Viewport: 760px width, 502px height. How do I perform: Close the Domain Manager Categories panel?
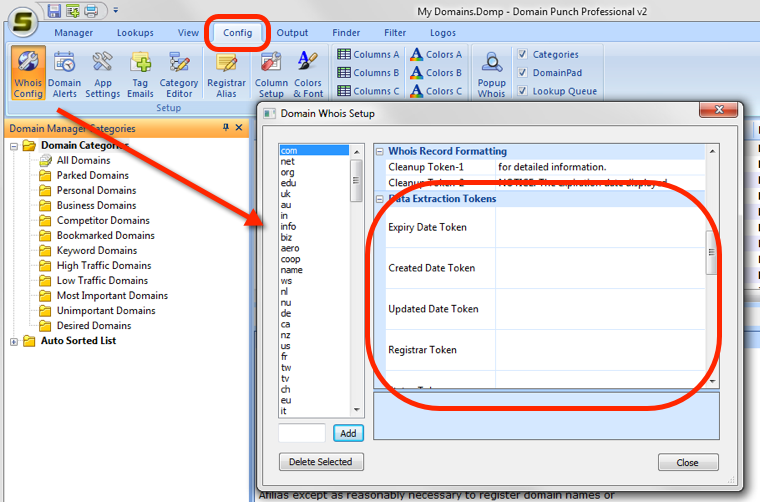pos(239,127)
